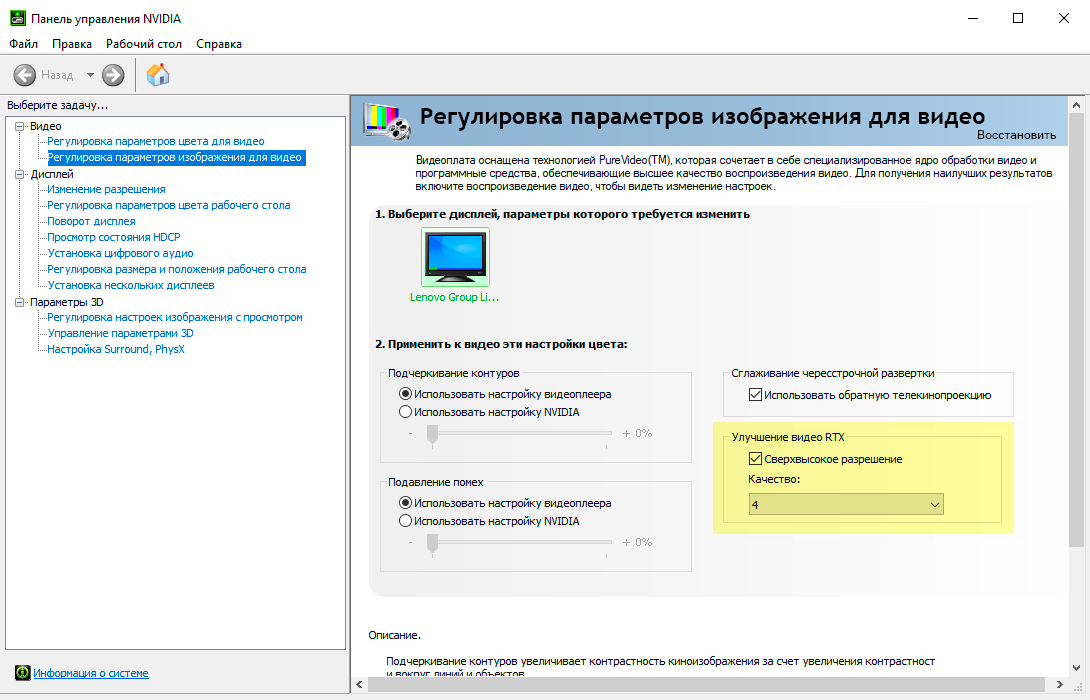Open Регулировка размера и положения рабочего стола

[x=177, y=269]
